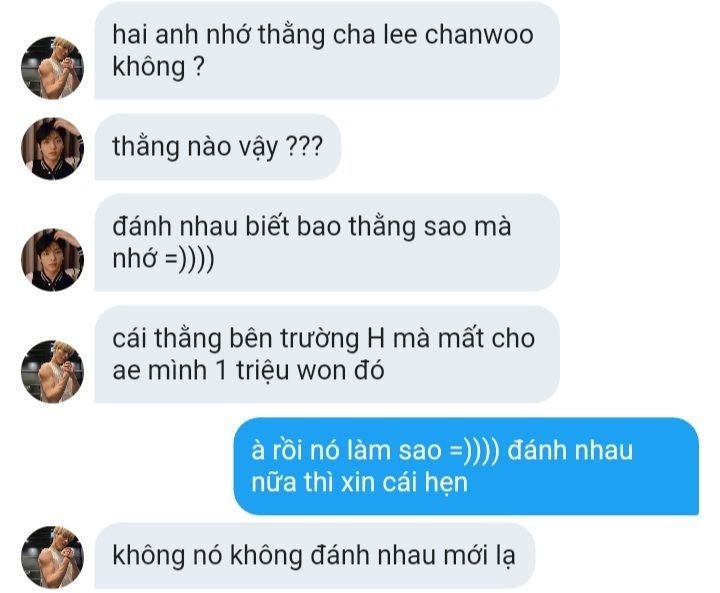Tap the 'không nó không đánh nhau mới lạ' bubble
Screen dimensions: 720x593
tap(315, 555)
